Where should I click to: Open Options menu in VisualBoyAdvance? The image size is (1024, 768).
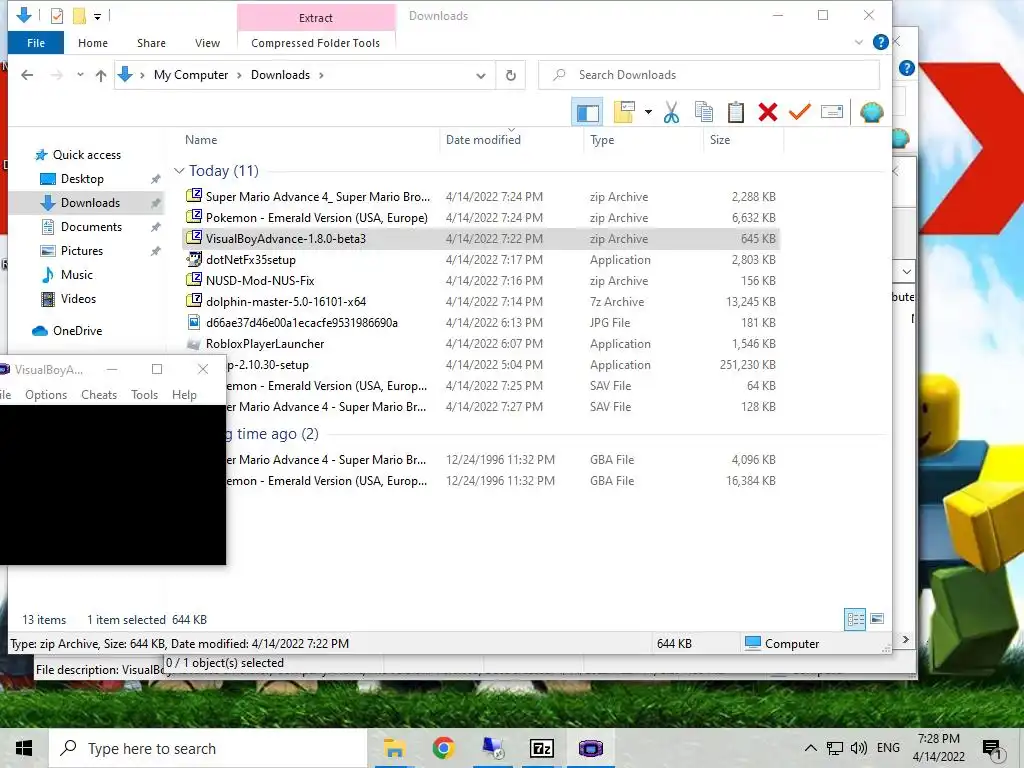pos(46,394)
